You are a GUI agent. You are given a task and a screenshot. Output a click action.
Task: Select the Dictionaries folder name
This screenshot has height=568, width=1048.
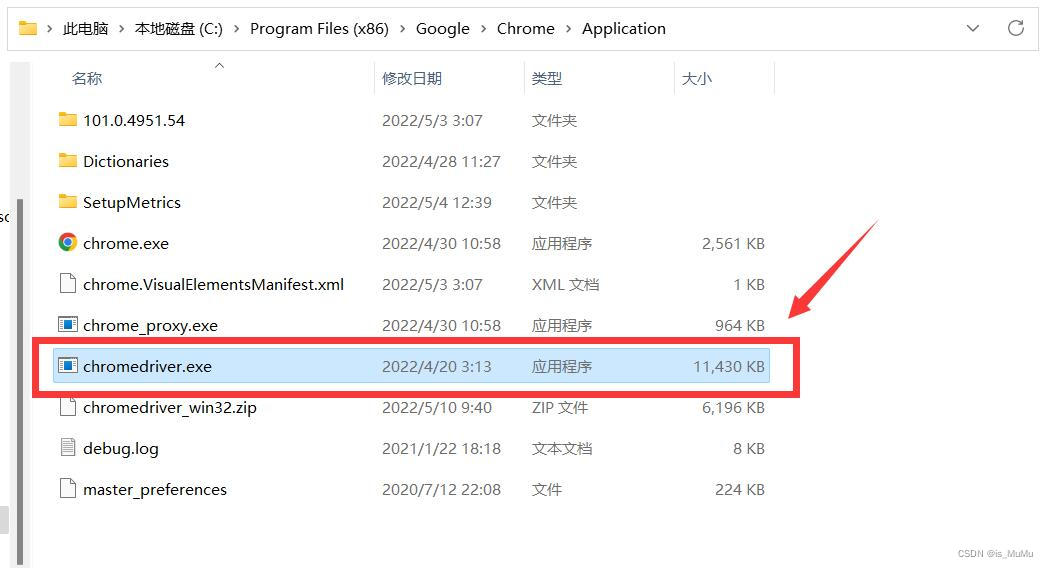pos(126,161)
